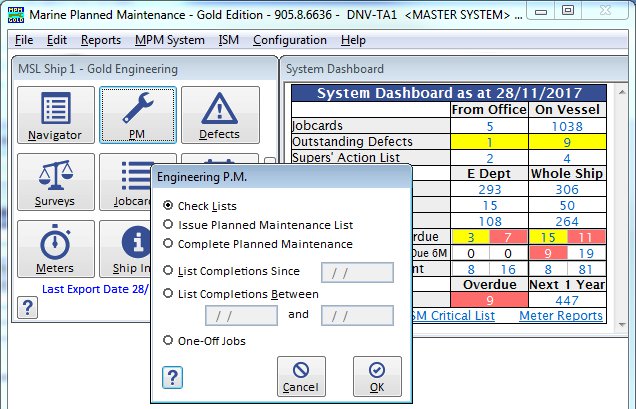This screenshot has width=636, height=409.
Task: Open the Meters stopwatch module
Action: pos(56,249)
